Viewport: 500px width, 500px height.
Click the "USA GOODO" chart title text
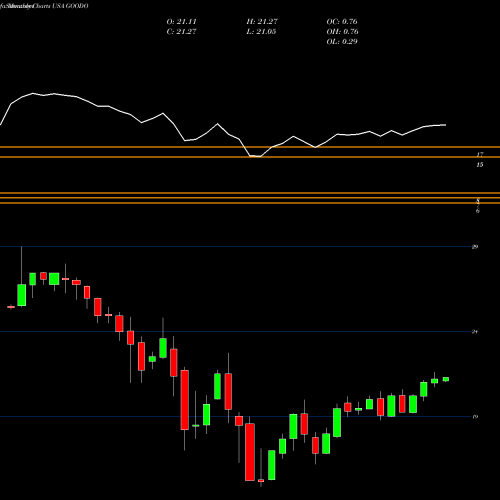[x=70, y=6]
